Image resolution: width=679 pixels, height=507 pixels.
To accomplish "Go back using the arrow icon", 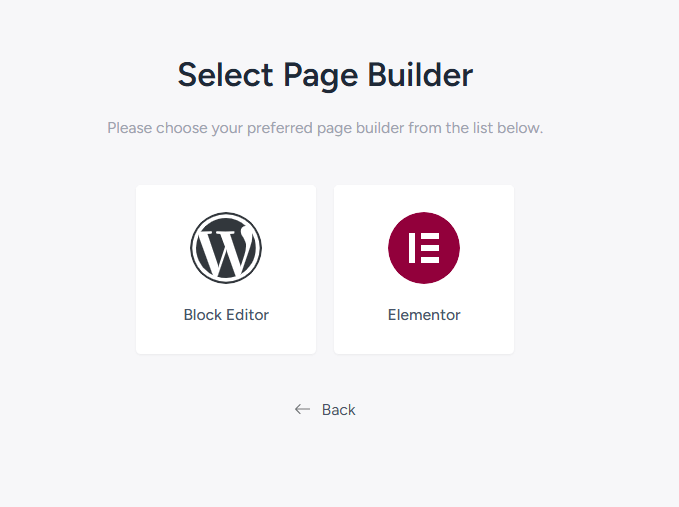I will click(302, 409).
